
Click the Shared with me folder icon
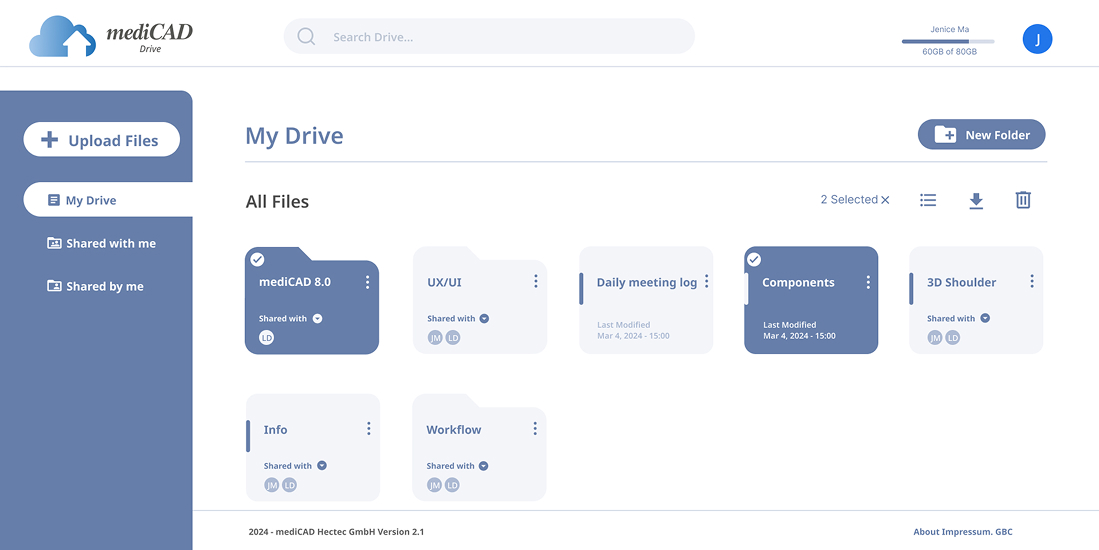54,243
